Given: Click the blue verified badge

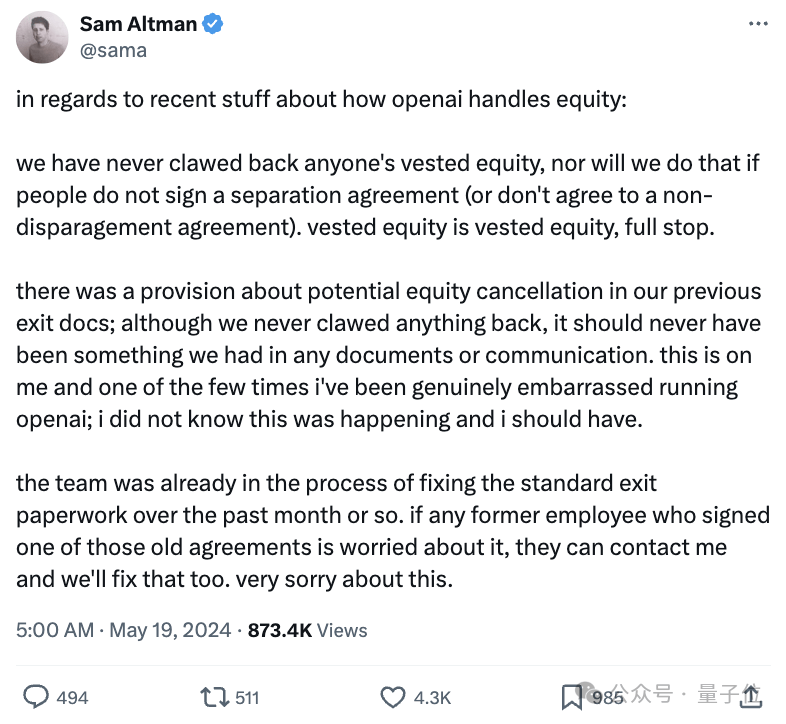Looking at the screenshot, I should [x=212, y=25].
